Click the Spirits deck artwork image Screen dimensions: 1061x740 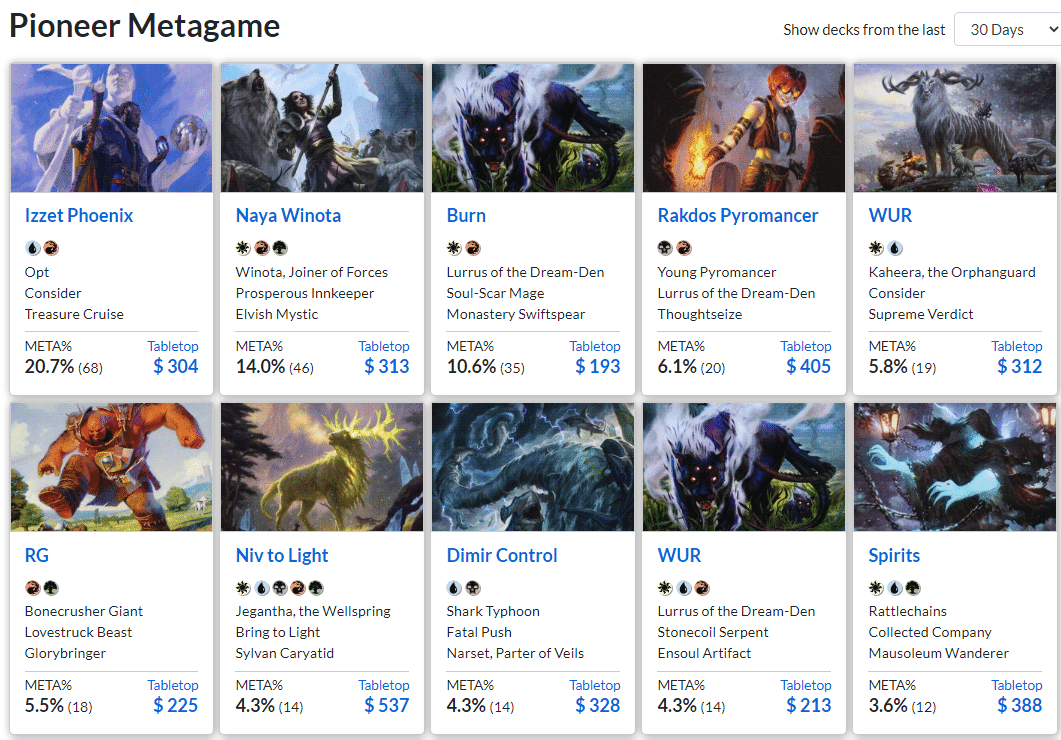(955, 467)
